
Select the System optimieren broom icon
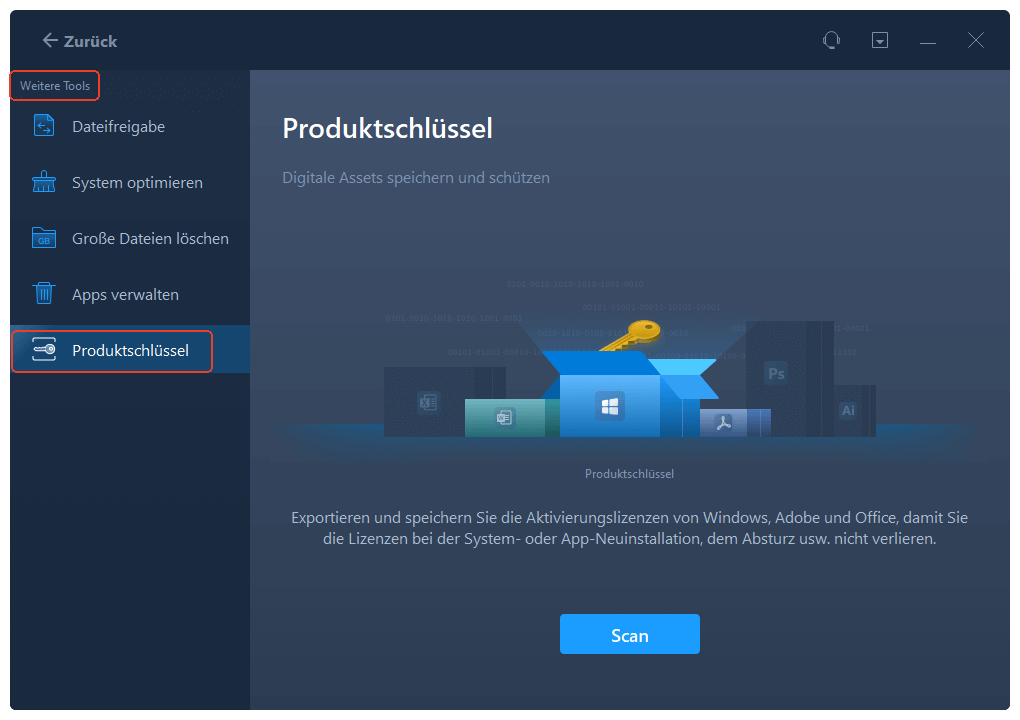click(44, 183)
